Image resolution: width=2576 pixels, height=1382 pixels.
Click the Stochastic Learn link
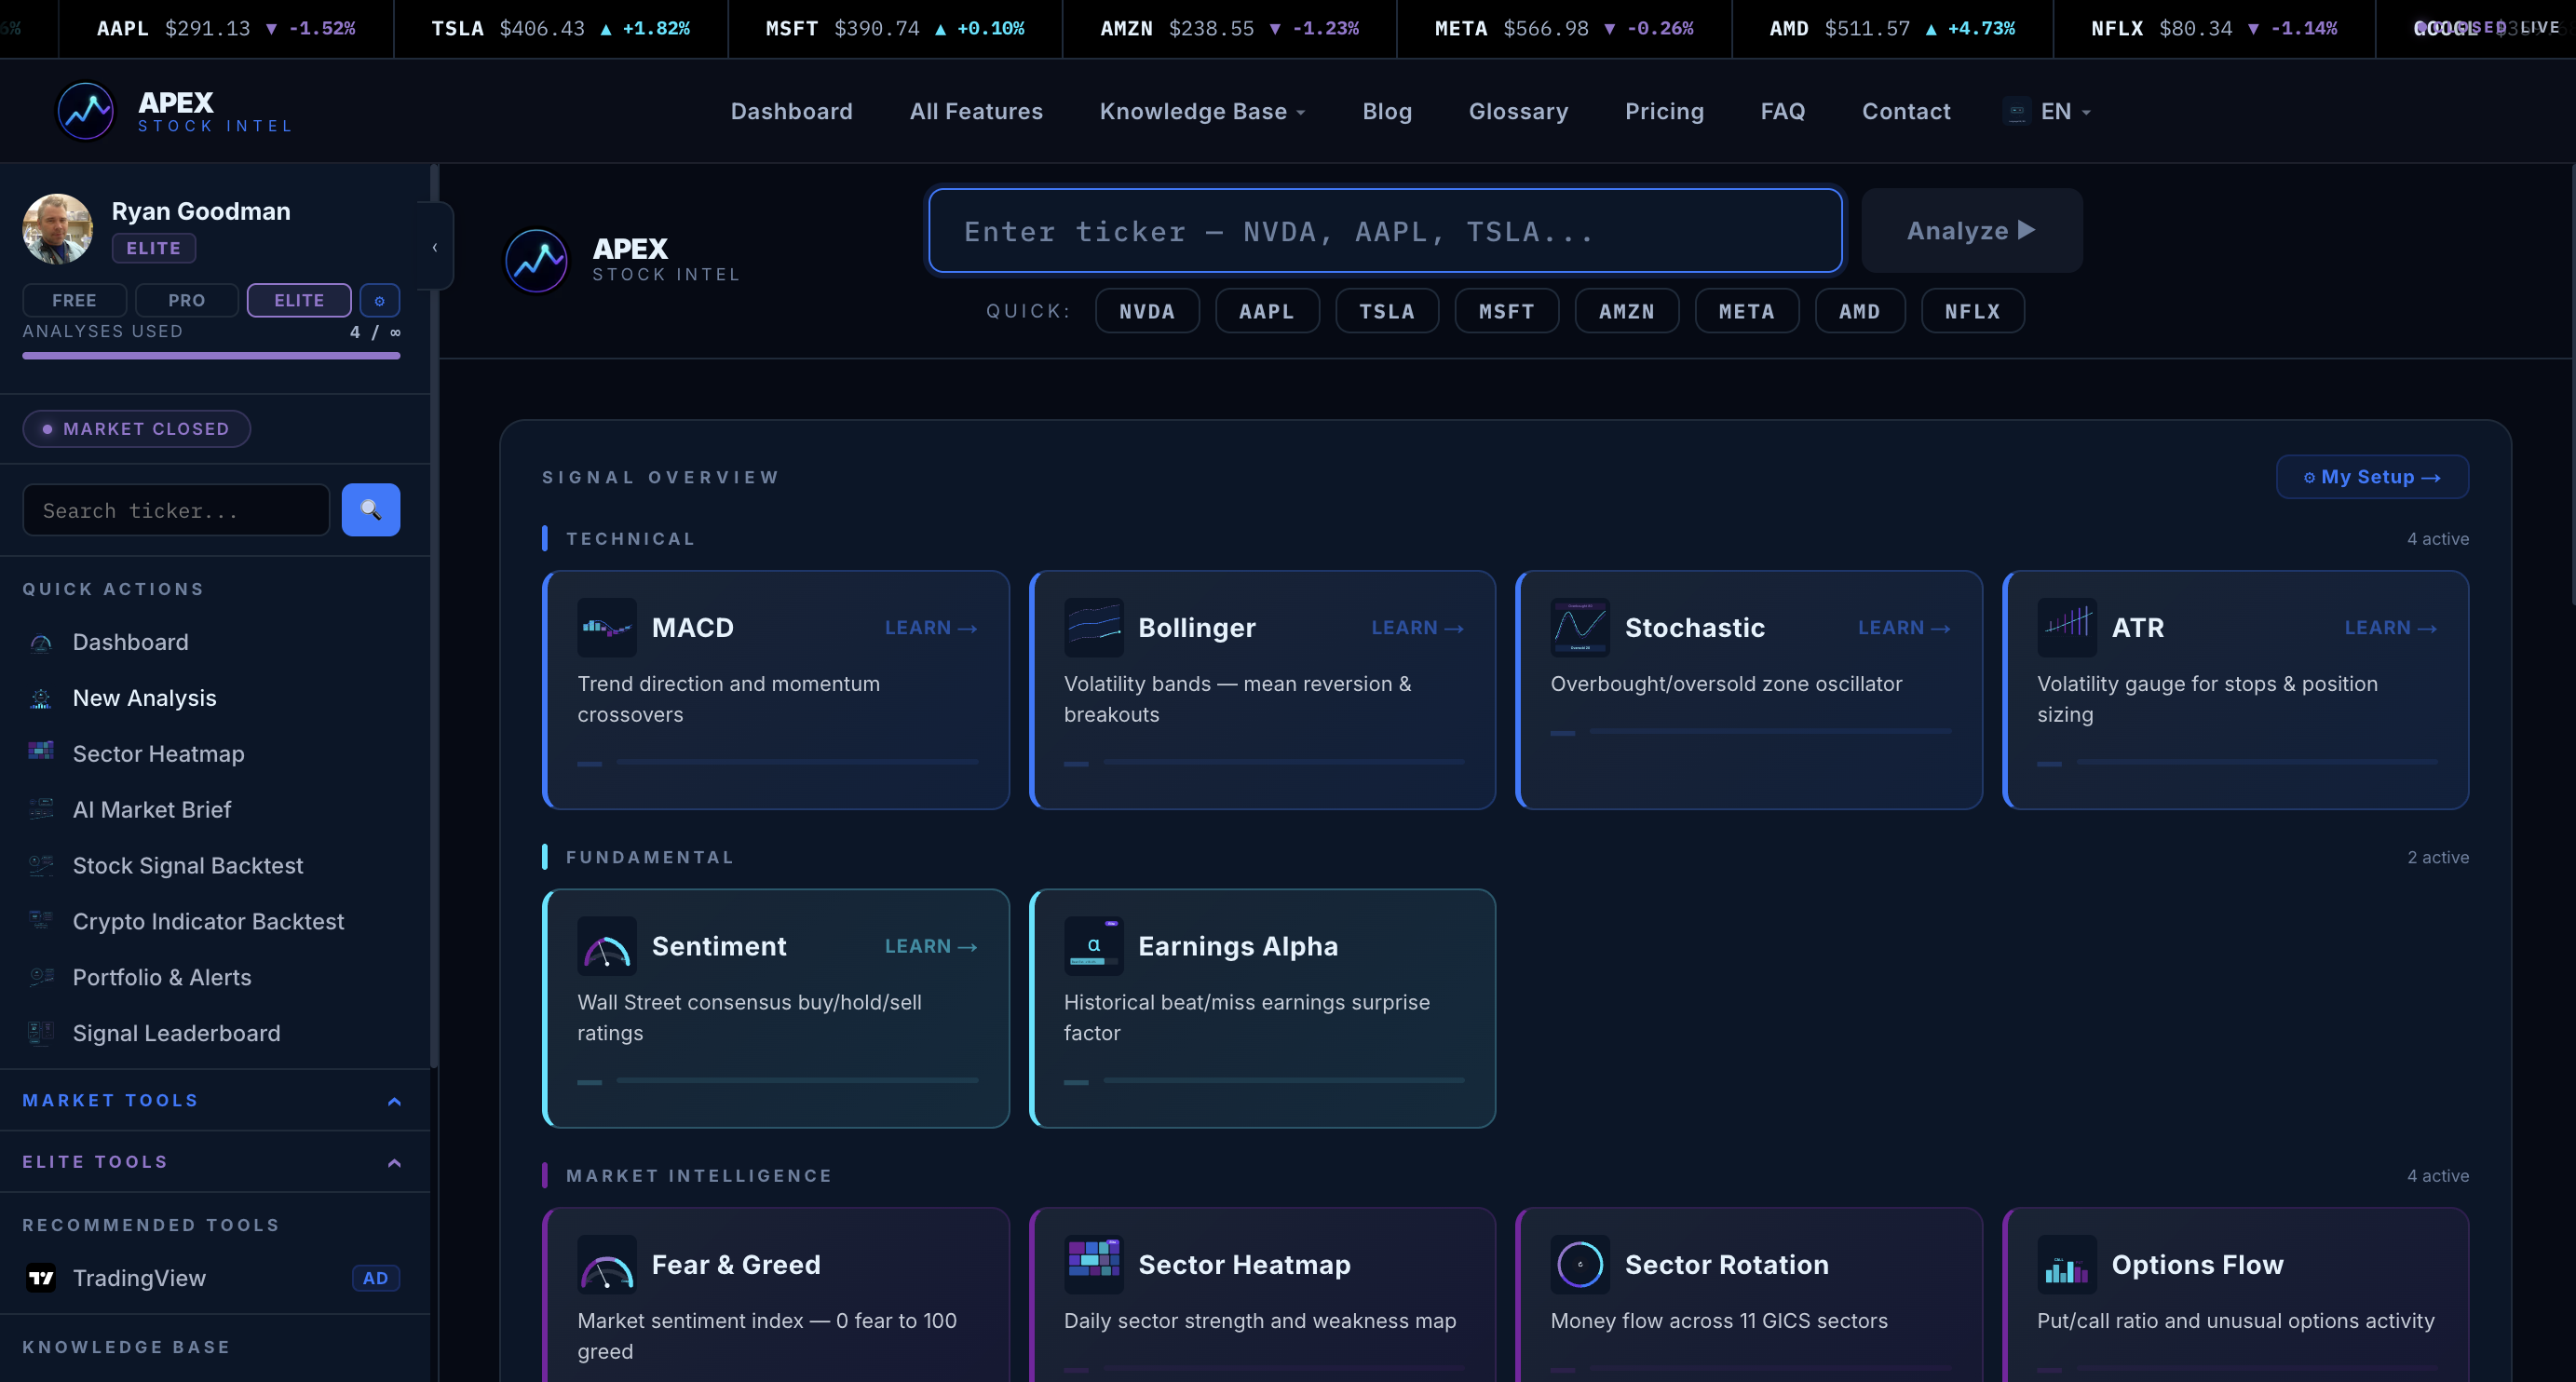point(1905,628)
